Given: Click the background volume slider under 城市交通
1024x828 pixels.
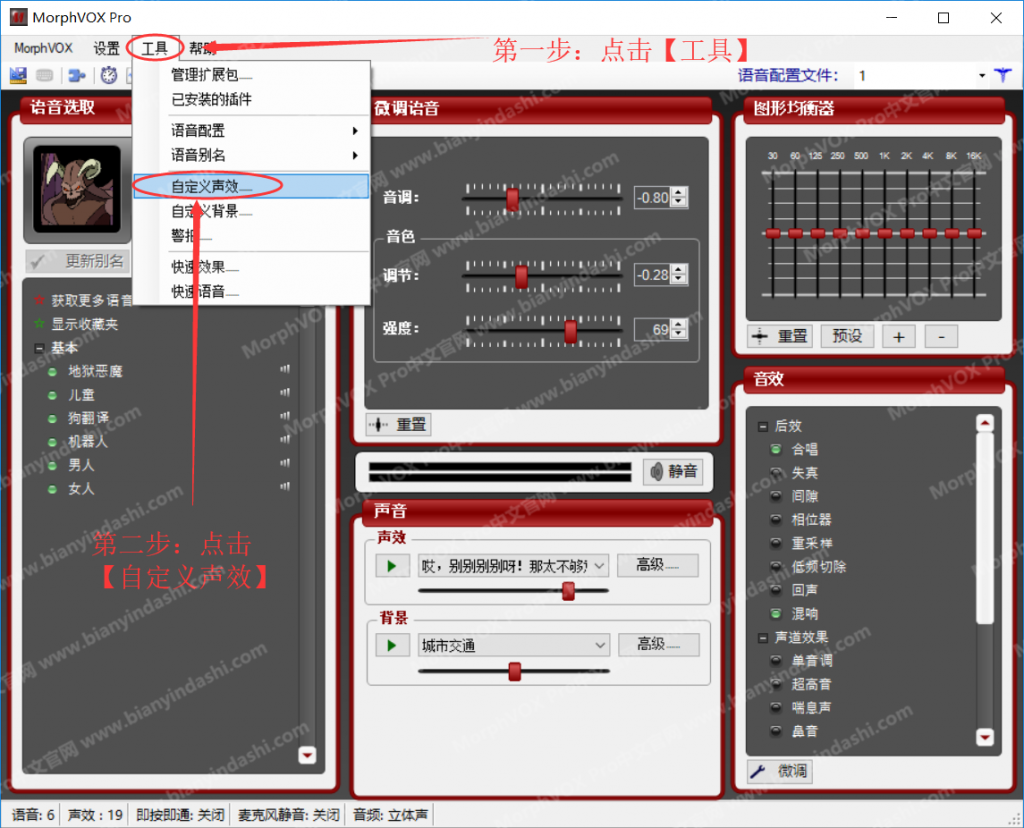Looking at the screenshot, I should pos(515,671).
